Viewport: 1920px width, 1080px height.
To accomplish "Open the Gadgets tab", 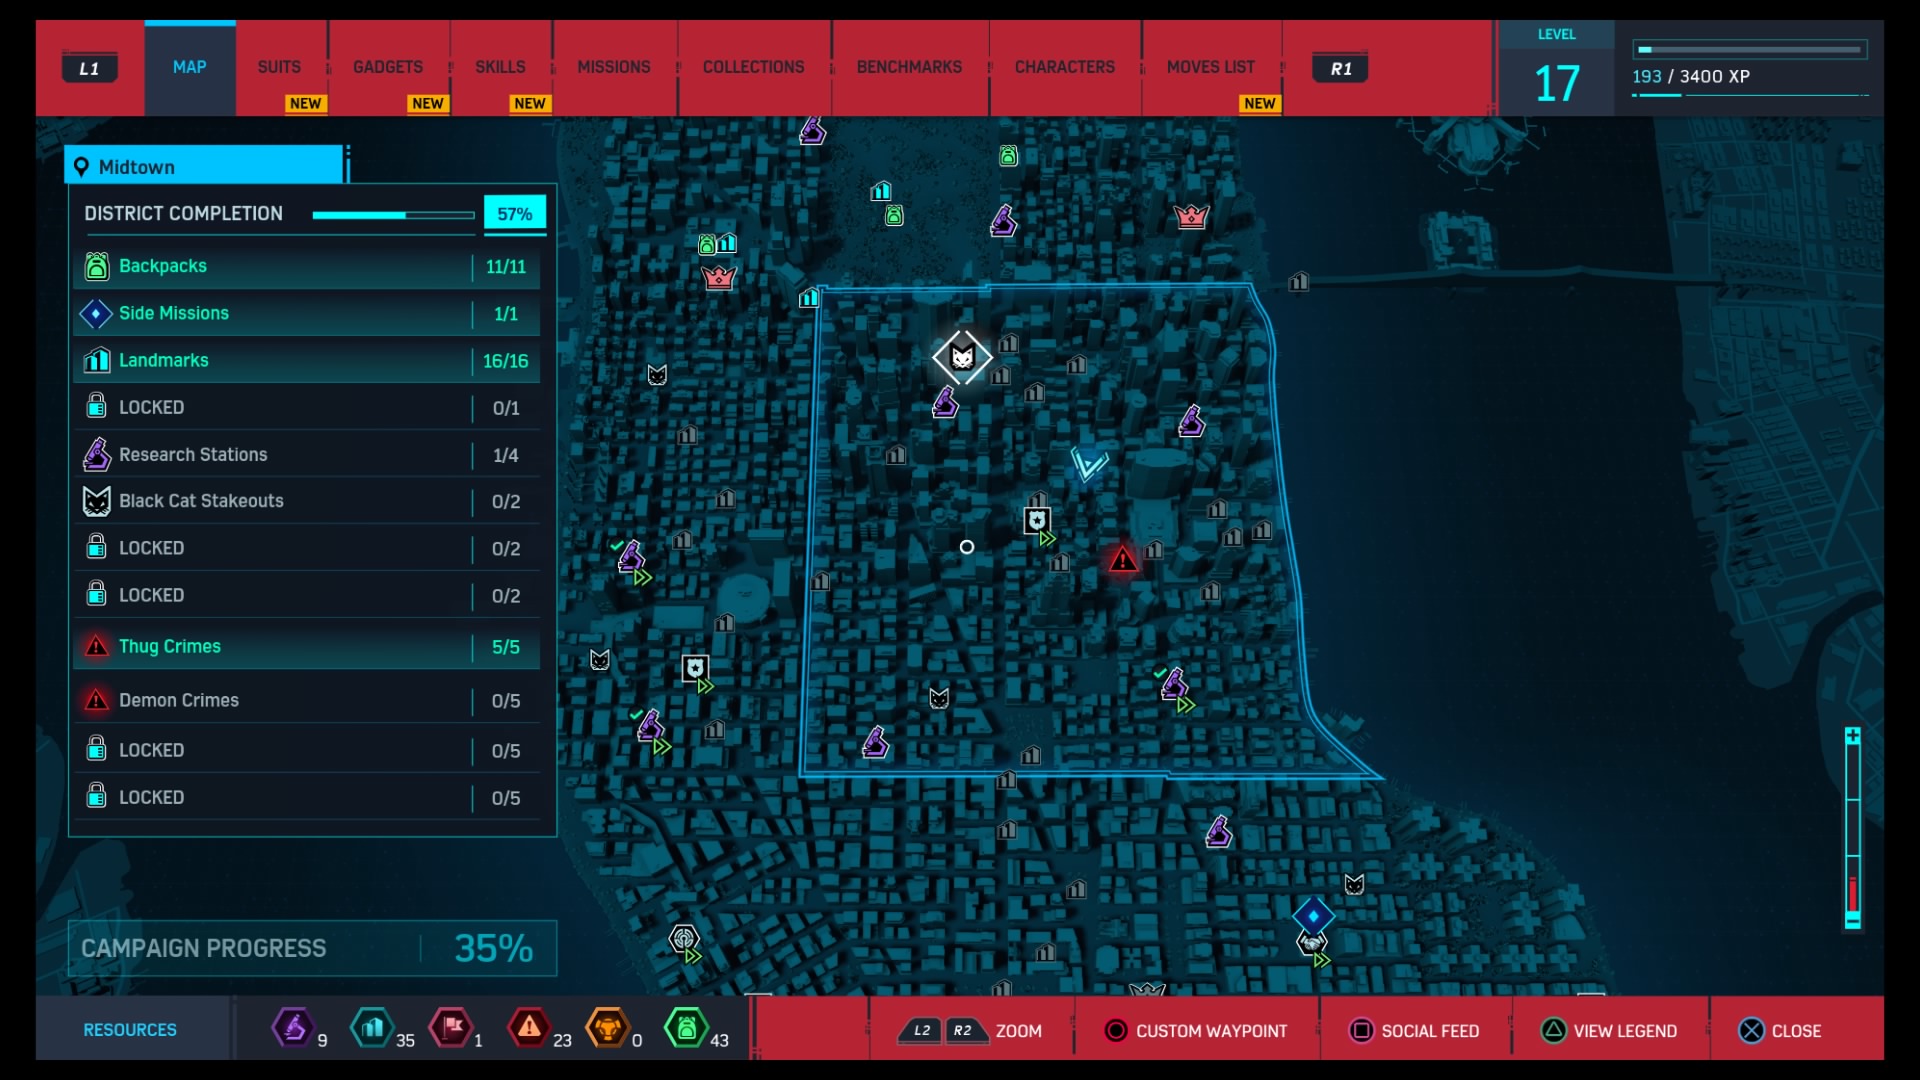I will tap(388, 67).
